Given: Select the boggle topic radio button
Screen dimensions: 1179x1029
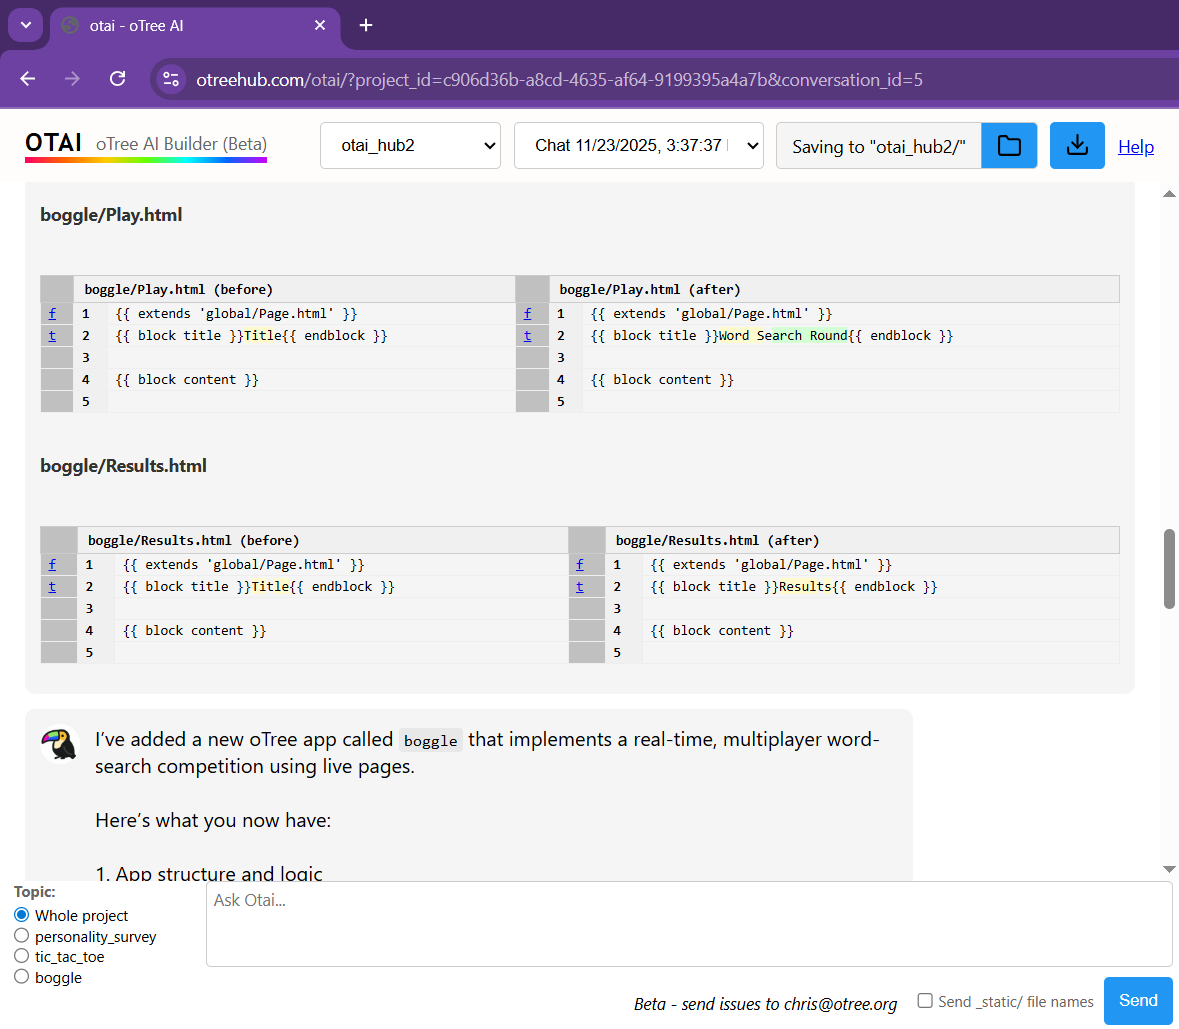Looking at the screenshot, I should pos(22,977).
